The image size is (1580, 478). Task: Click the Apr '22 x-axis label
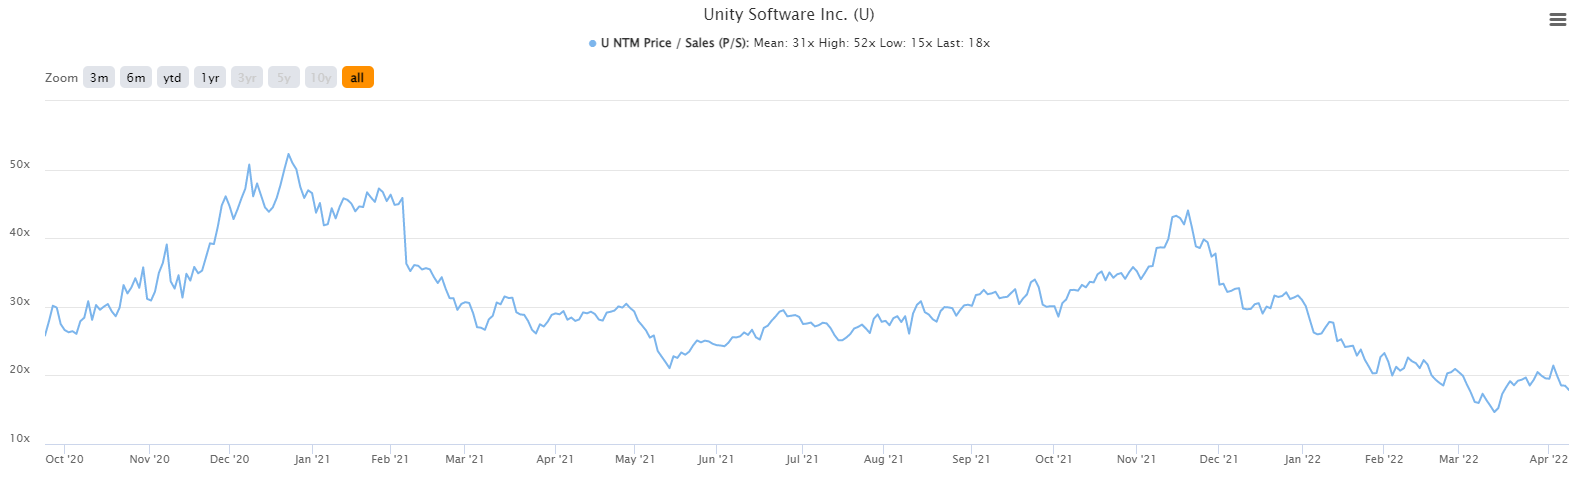tap(1548, 459)
